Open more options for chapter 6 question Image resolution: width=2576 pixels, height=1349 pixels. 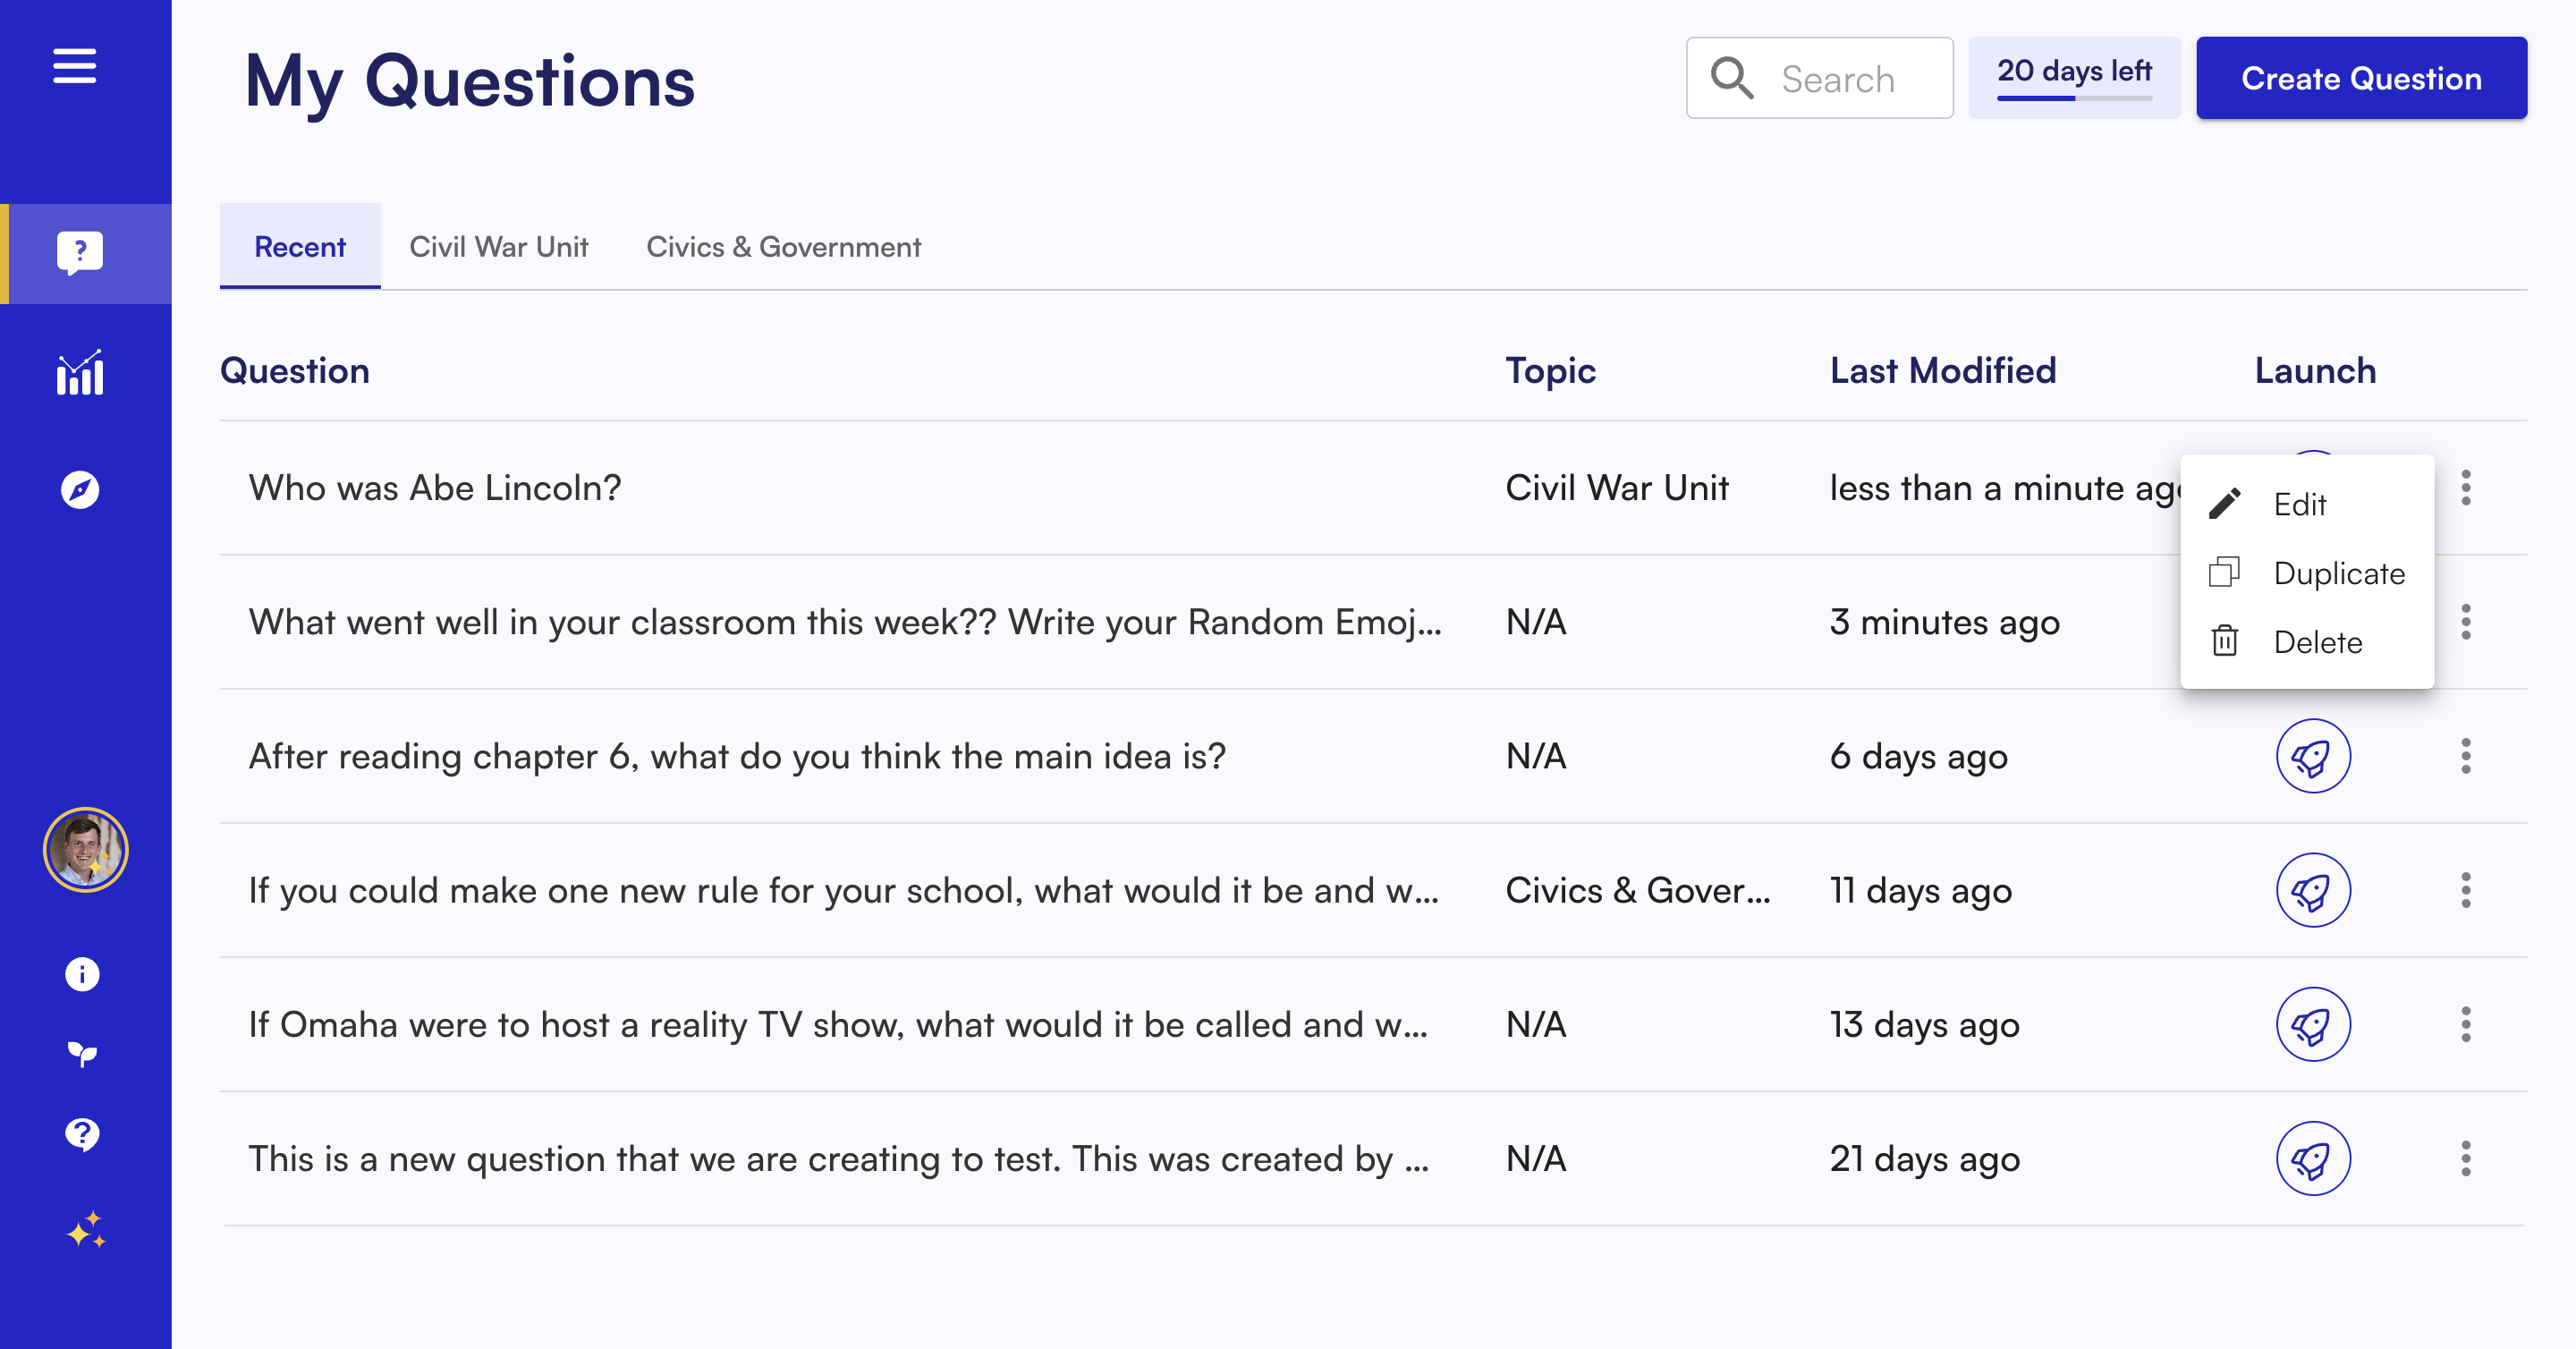click(x=2466, y=756)
